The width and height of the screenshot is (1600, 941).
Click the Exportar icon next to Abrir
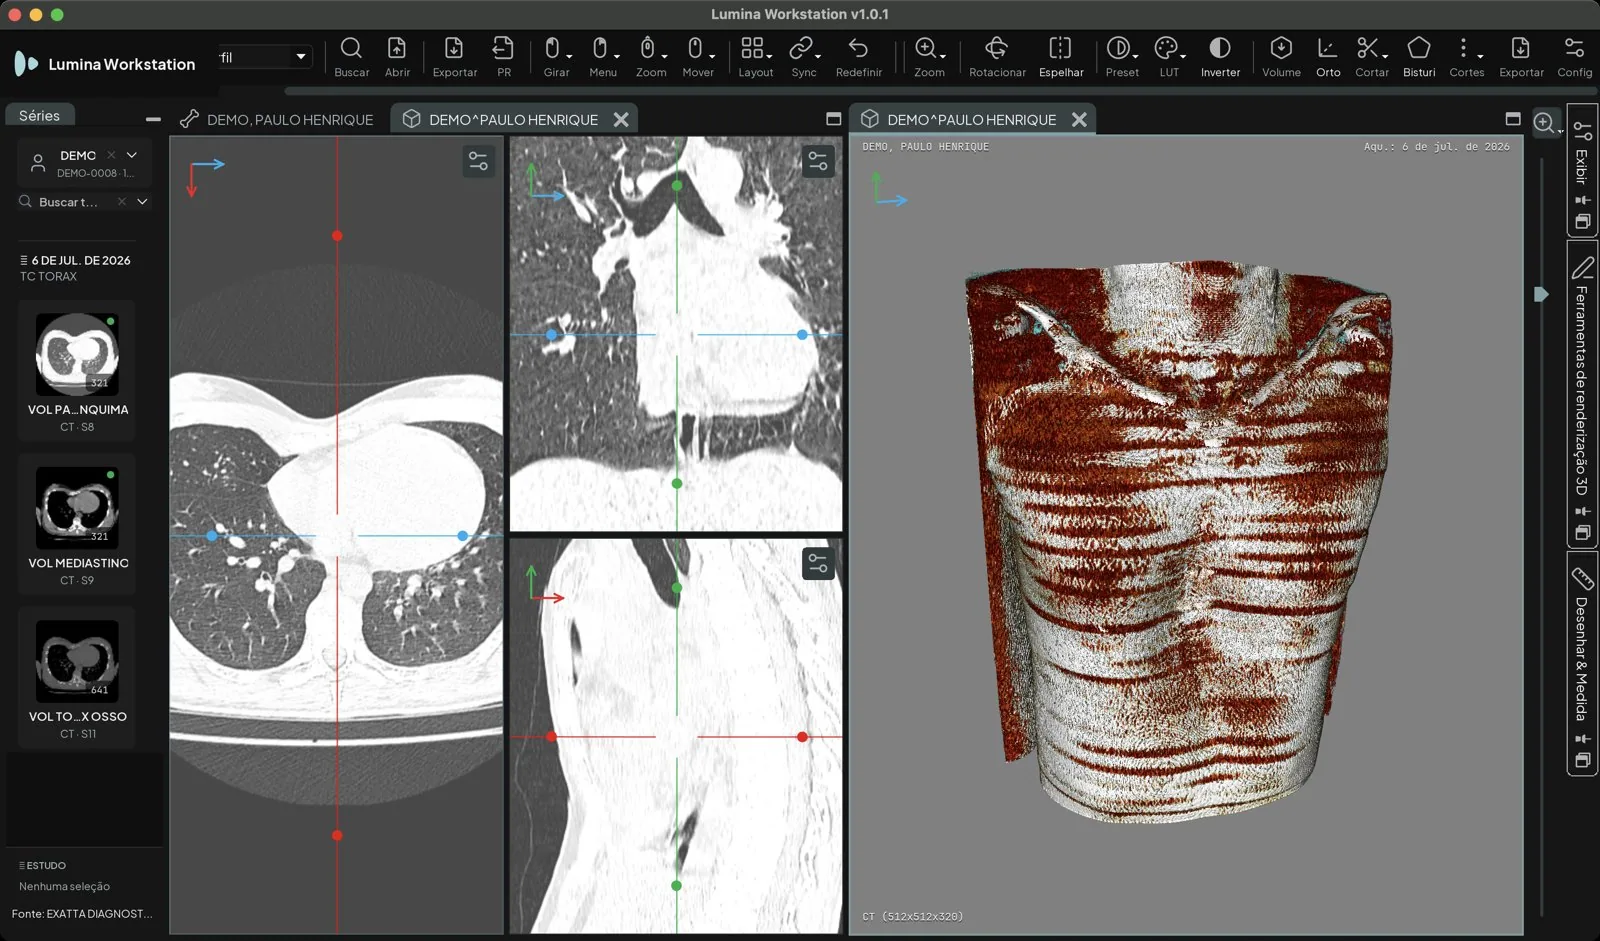click(x=454, y=57)
